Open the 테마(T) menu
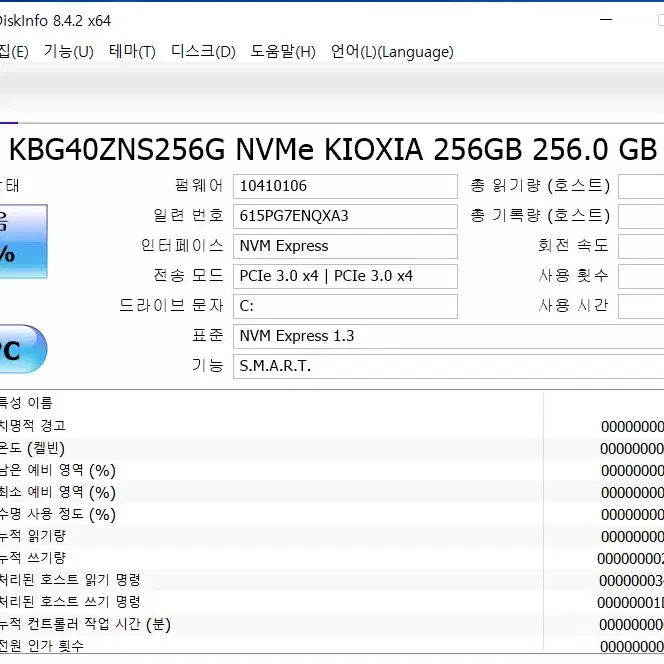Image resolution: width=664 pixels, height=664 pixels. pyautogui.click(x=132, y=52)
